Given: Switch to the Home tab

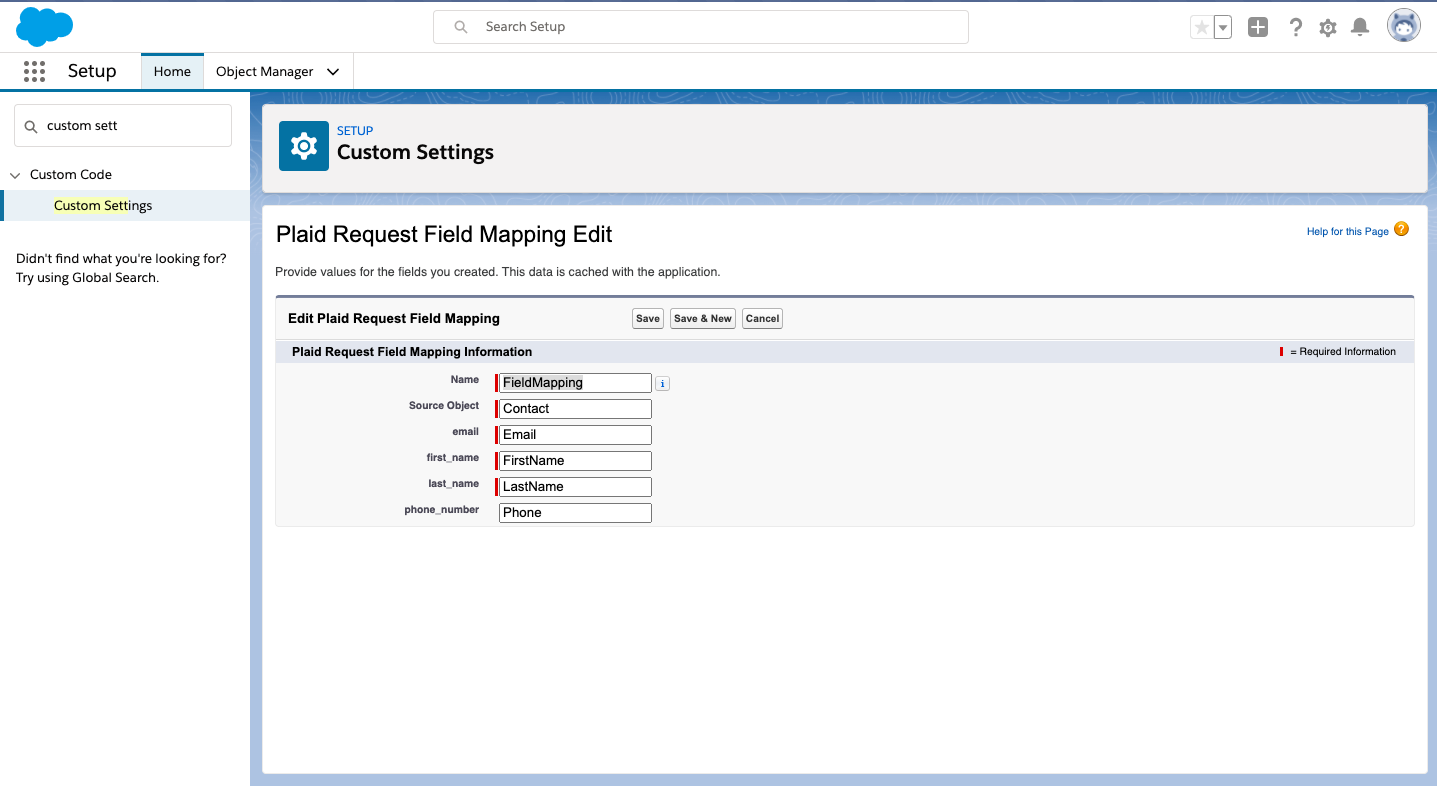Looking at the screenshot, I should [172, 71].
